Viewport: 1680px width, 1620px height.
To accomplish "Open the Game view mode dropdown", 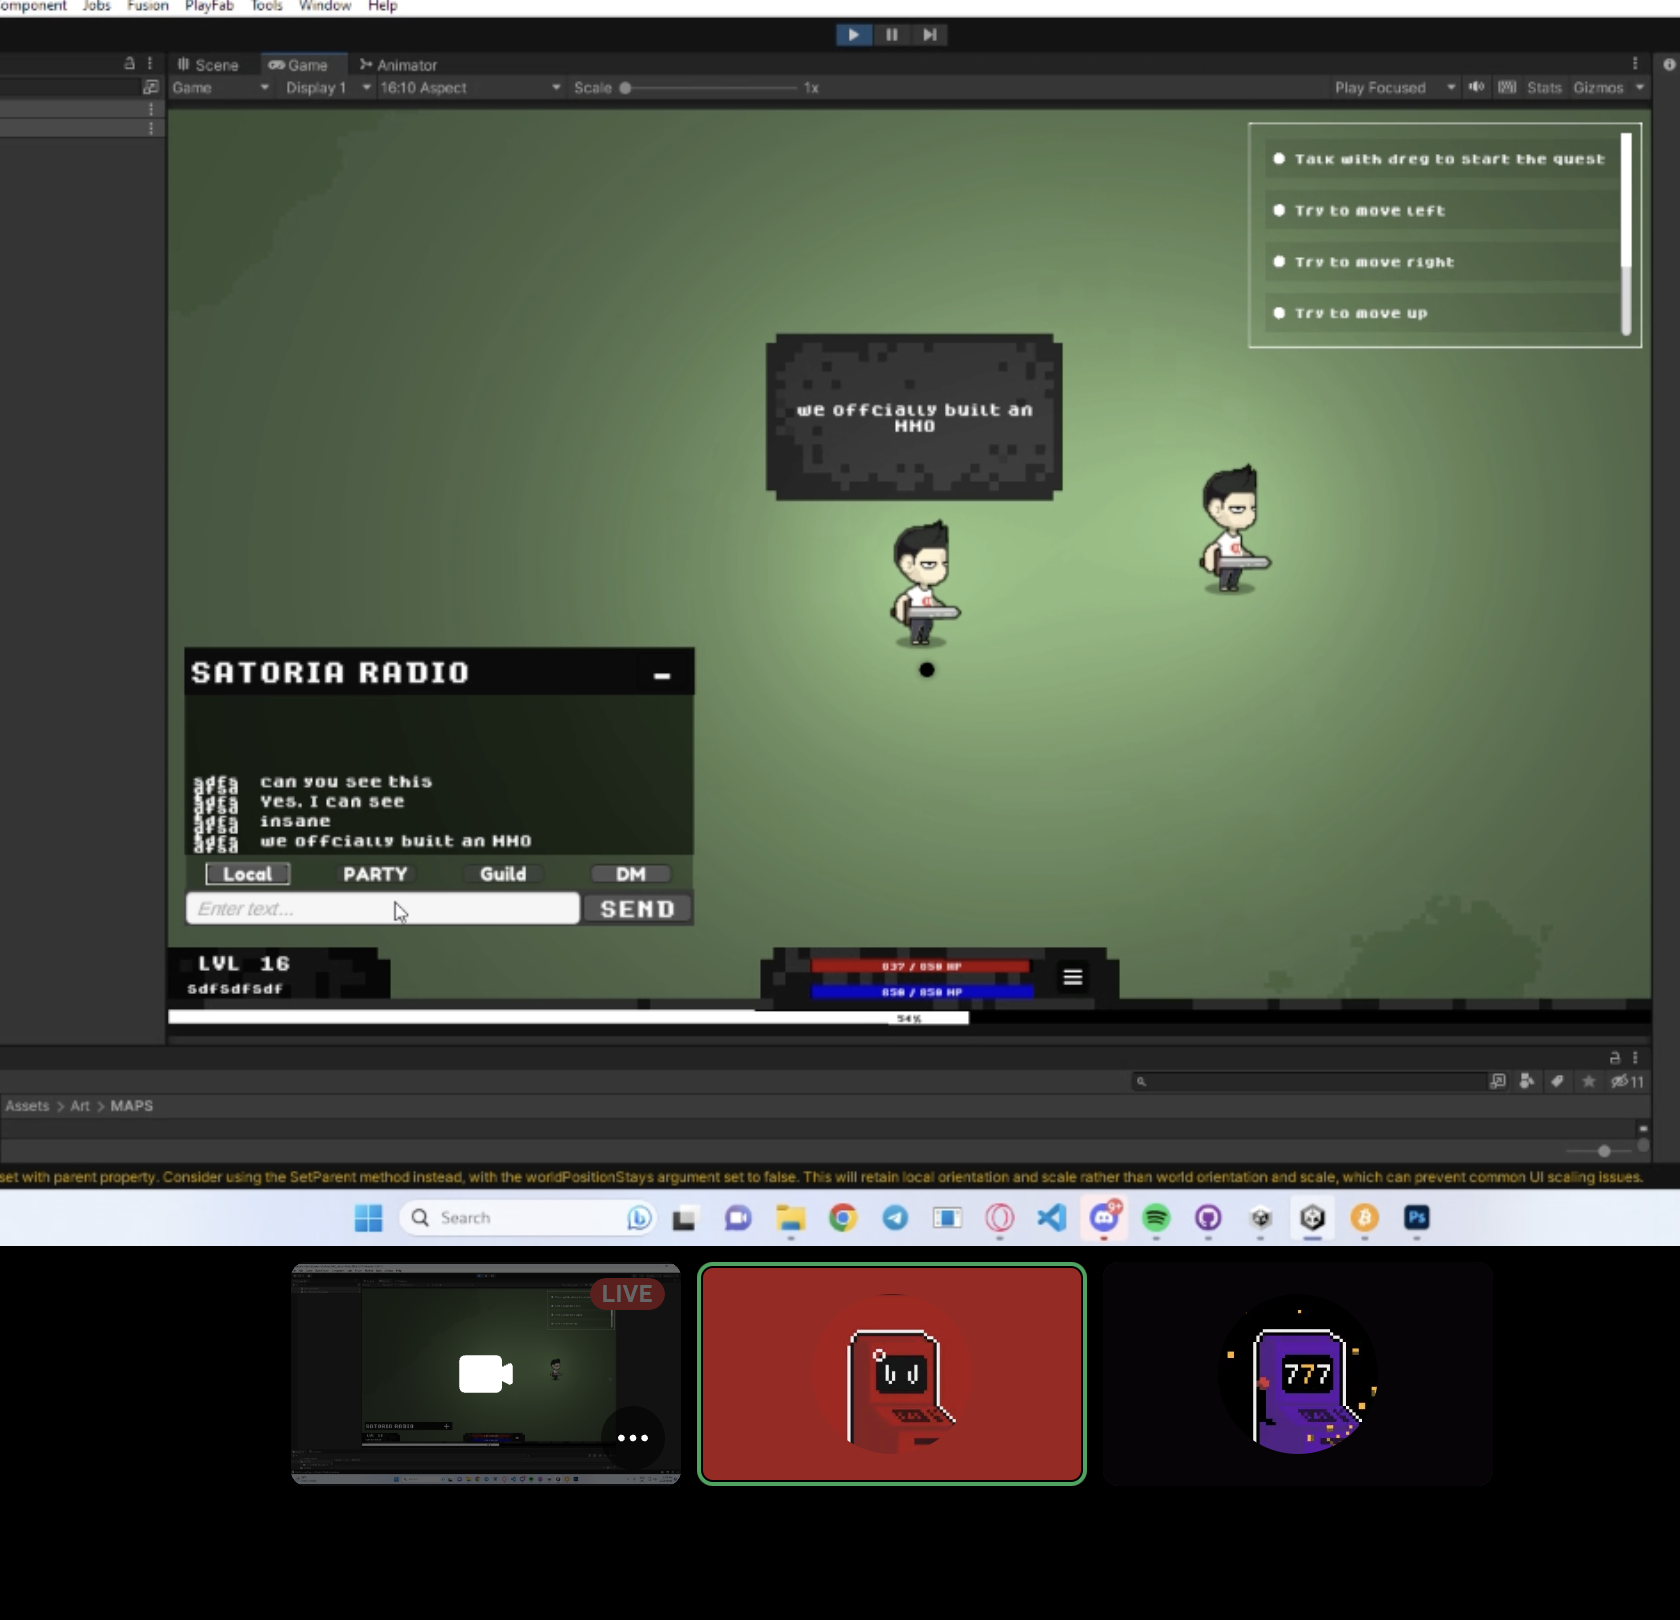I will point(221,88).
